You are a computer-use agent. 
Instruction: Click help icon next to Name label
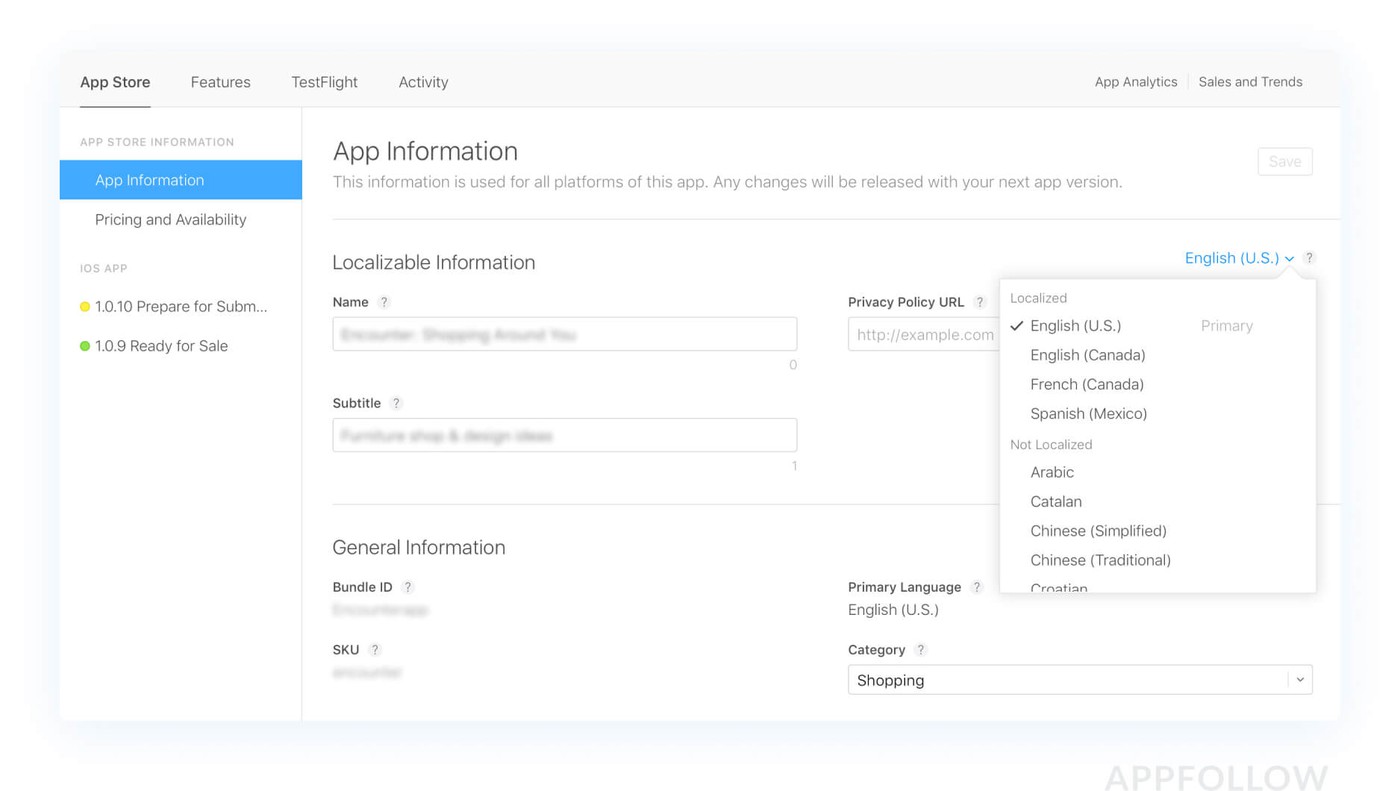pyautogui.click(x=384, y=302)
